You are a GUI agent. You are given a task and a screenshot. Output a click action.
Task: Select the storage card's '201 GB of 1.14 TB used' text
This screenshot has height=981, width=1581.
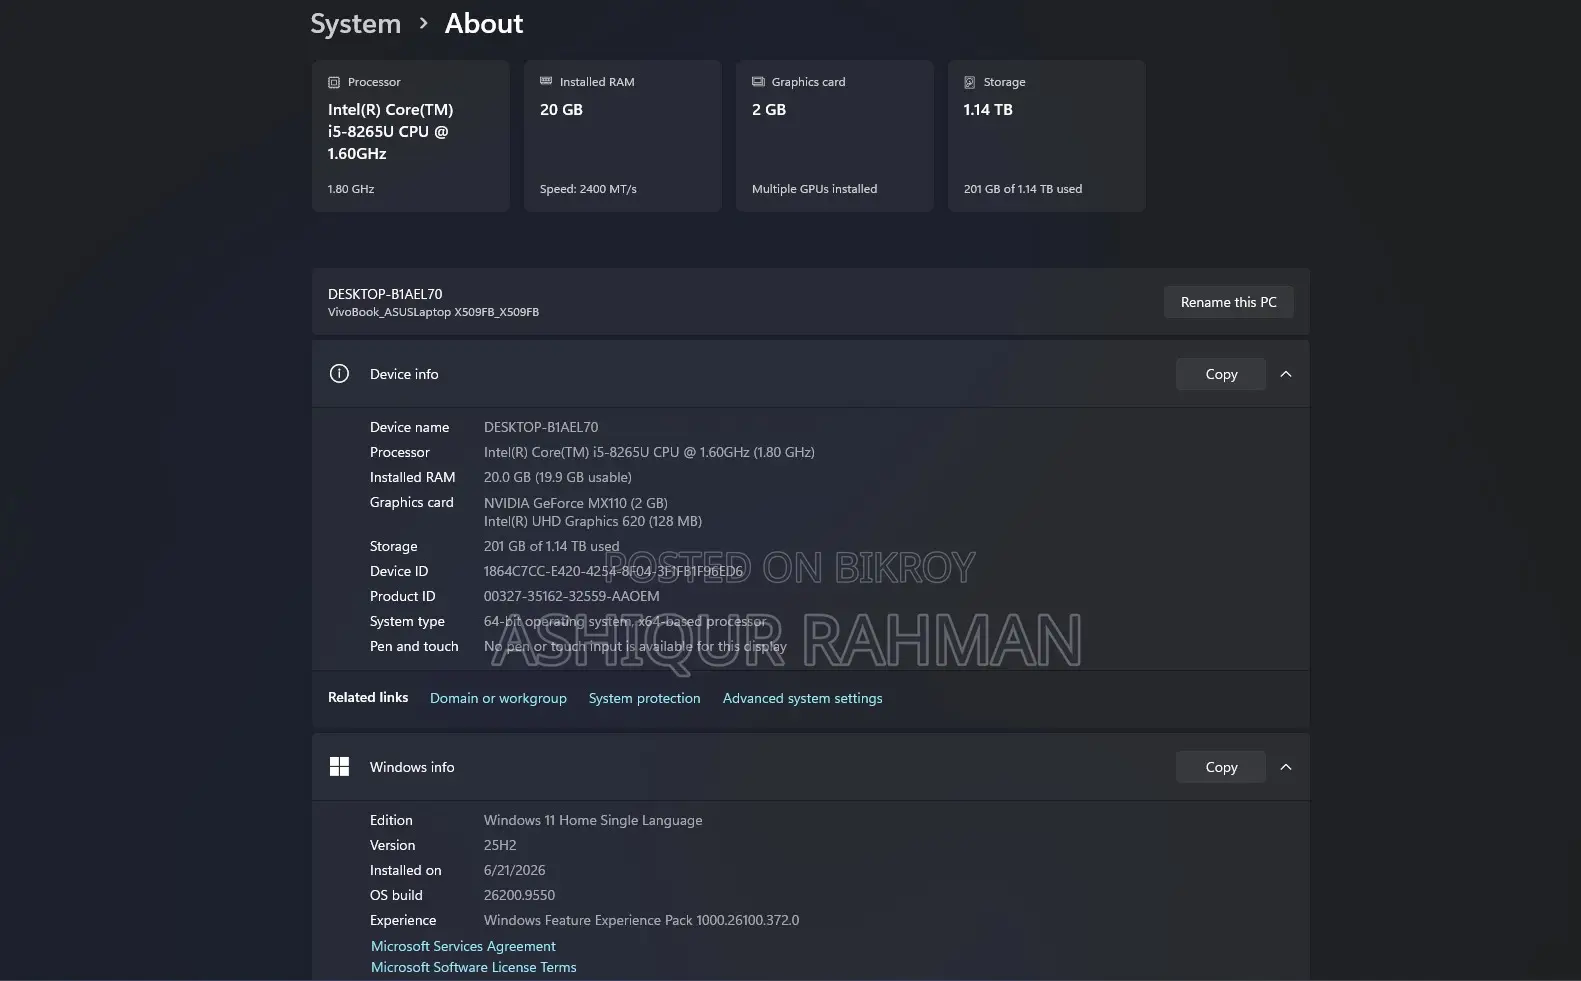coord(1023,189)
